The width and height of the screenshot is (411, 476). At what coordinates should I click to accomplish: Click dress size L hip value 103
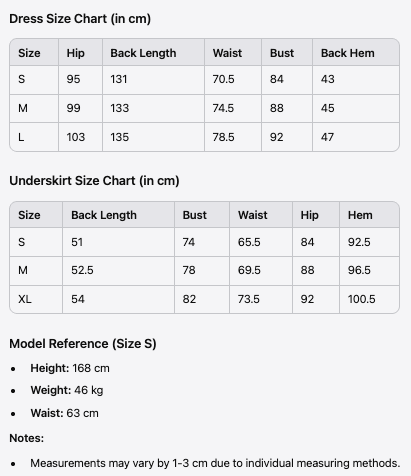(76, 137)
